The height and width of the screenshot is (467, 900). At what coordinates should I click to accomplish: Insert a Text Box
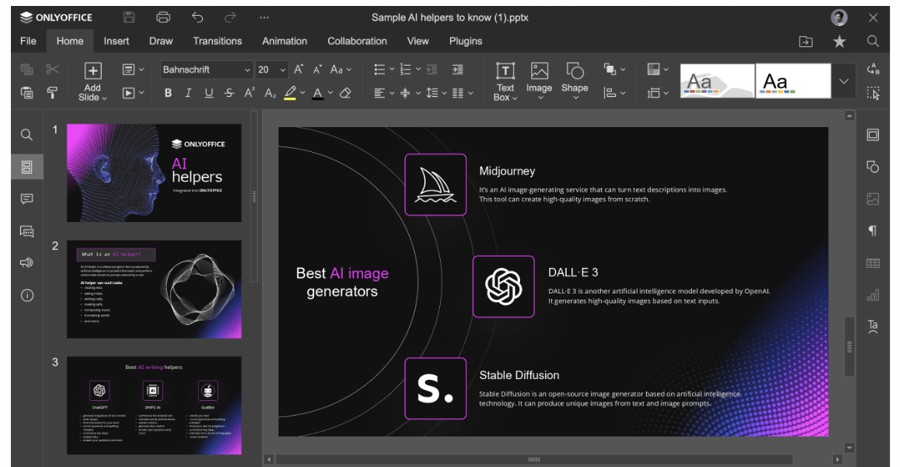click(x=505, y=81)
